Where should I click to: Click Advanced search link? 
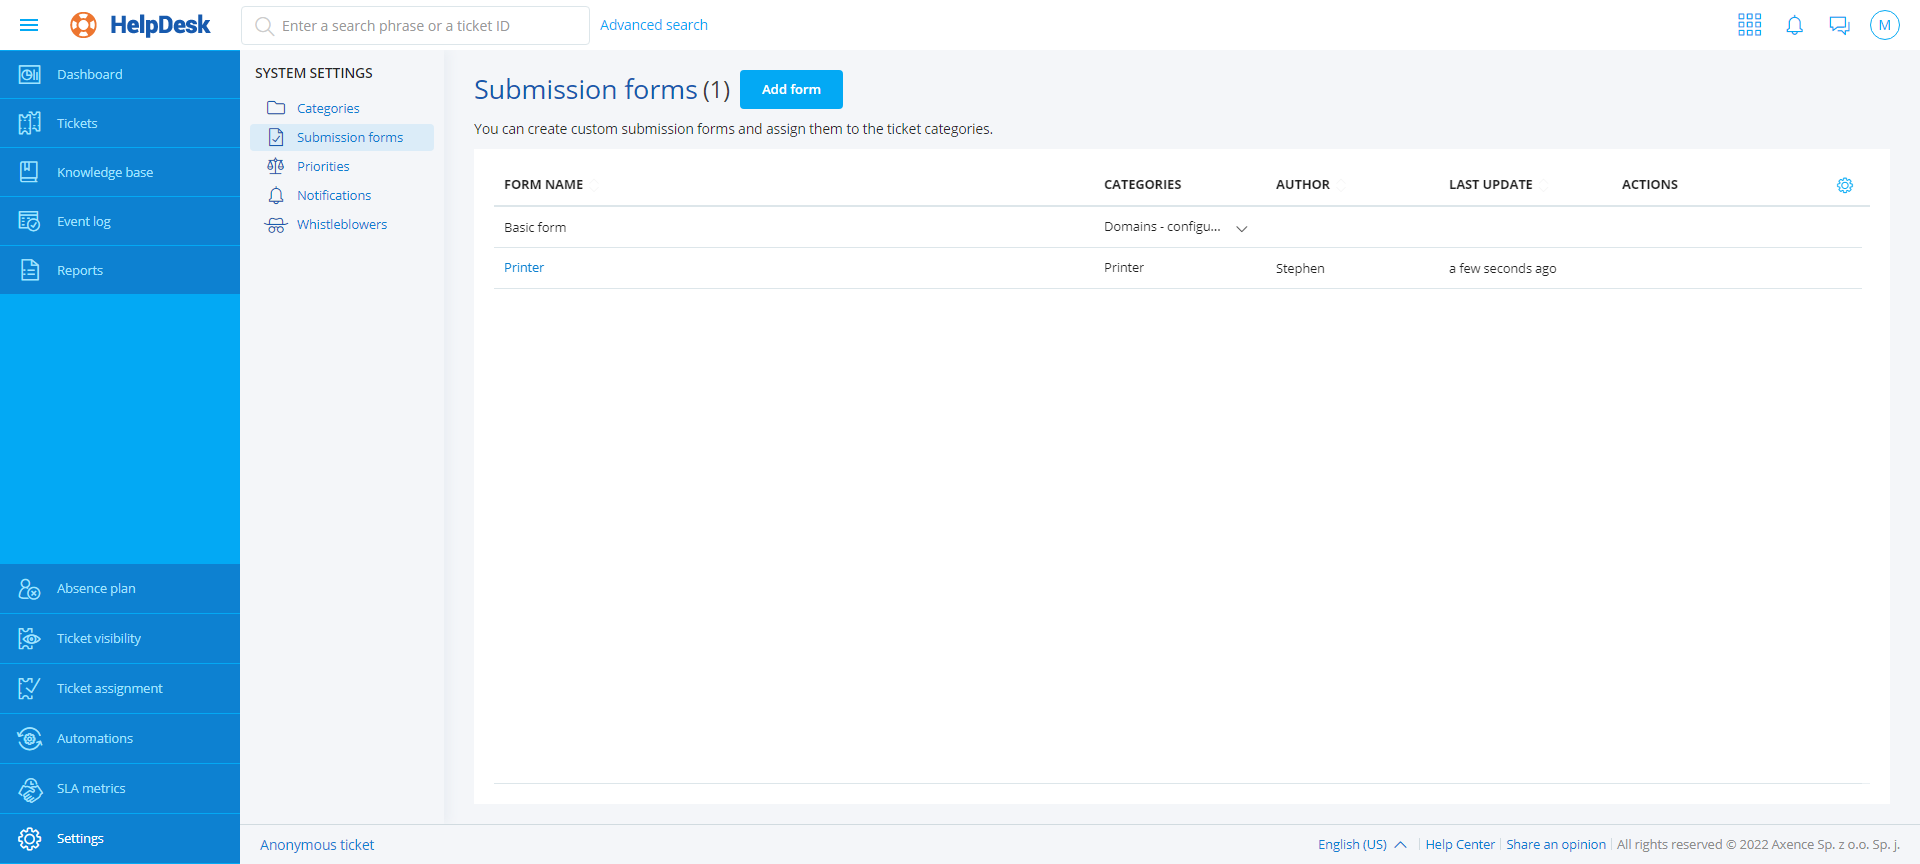(653, 25)
